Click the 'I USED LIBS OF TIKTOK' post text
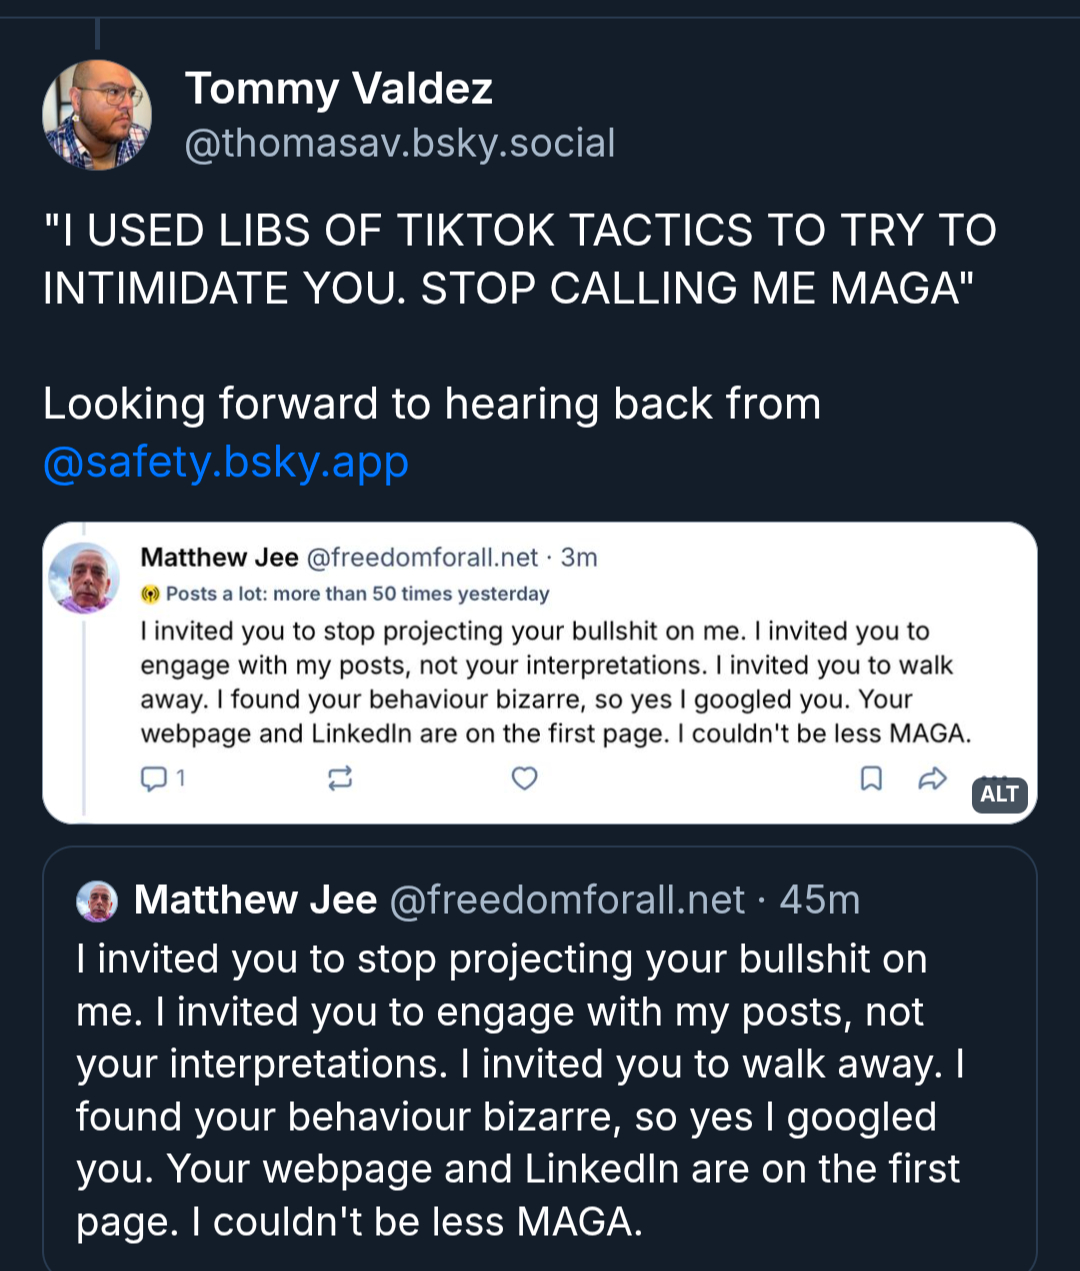This screenshot has width=1080, height=1271. (x=520, y=259)
